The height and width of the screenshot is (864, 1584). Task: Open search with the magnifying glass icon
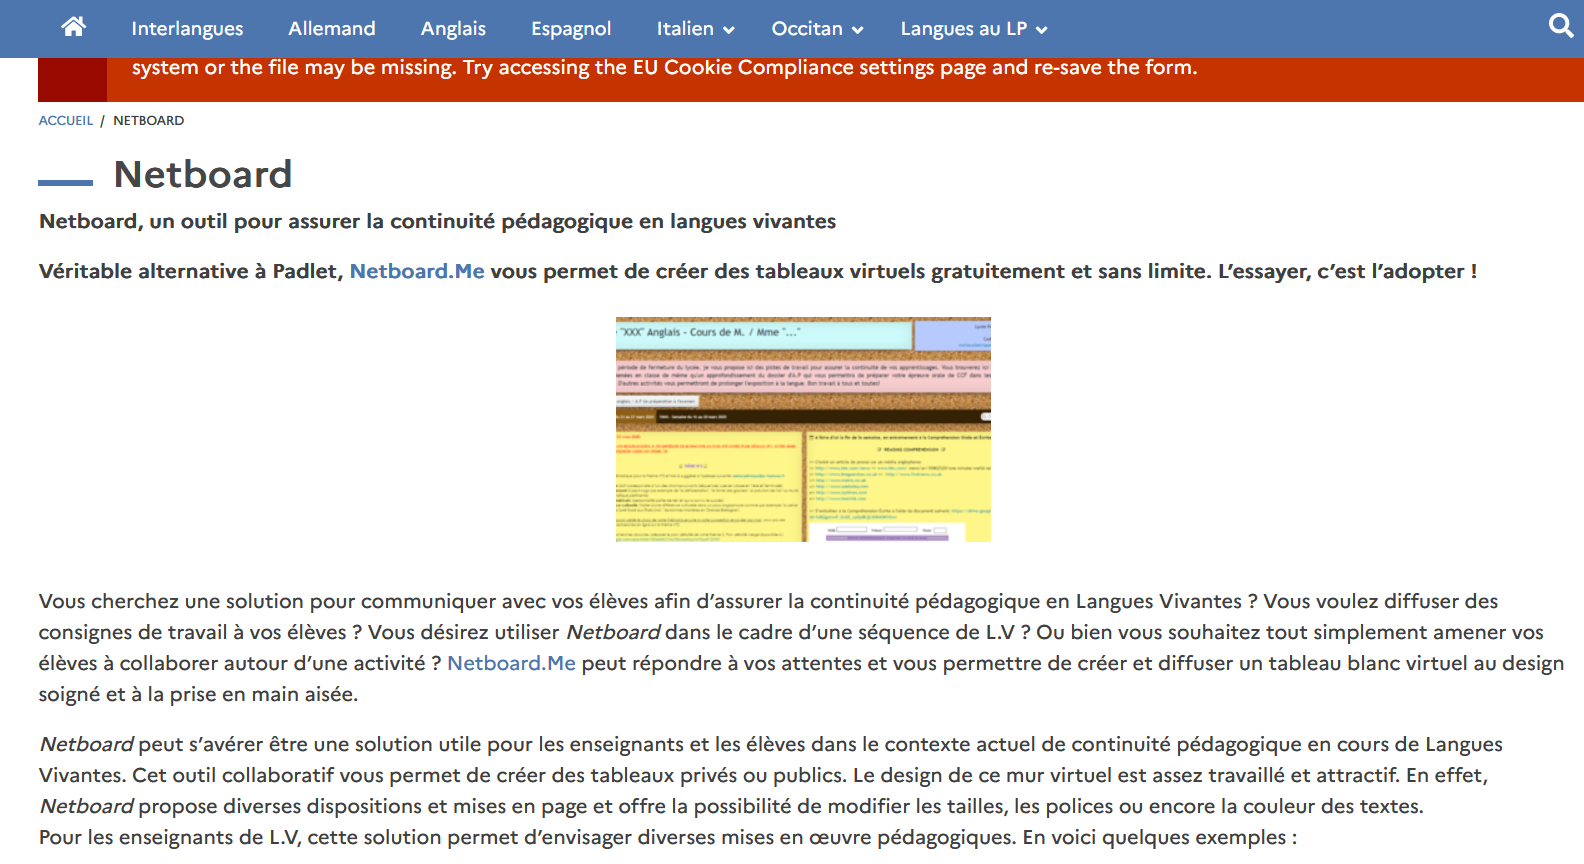[x=1560, y=26]
